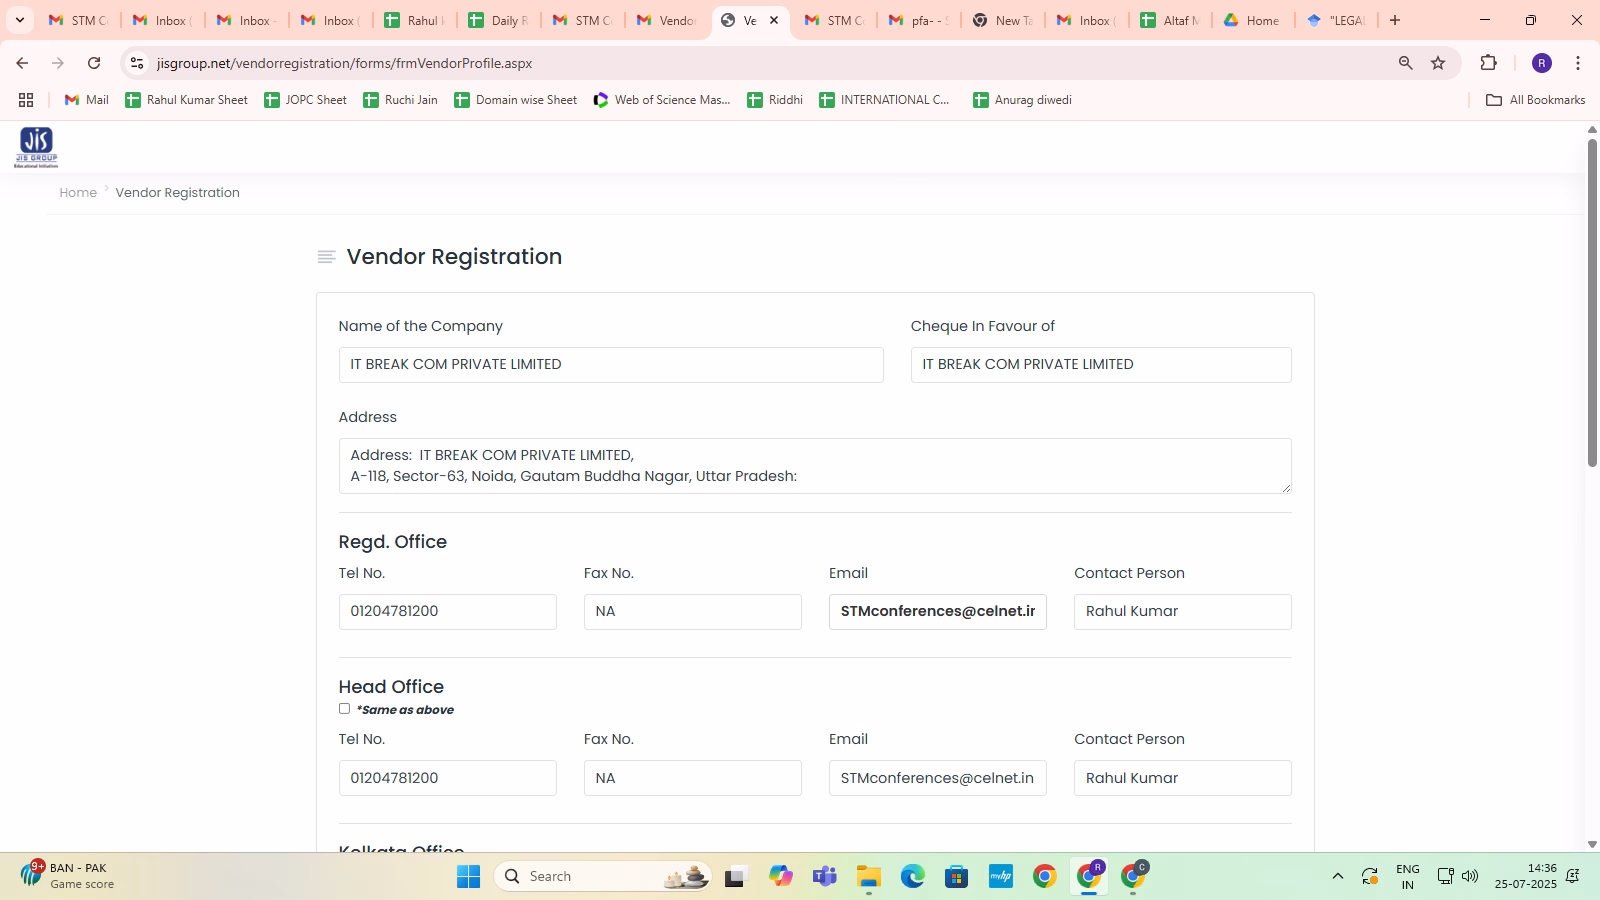Open the zoom magnifier in address bar
This screenshot has height=900, width=1600.
coord(1406,63)
